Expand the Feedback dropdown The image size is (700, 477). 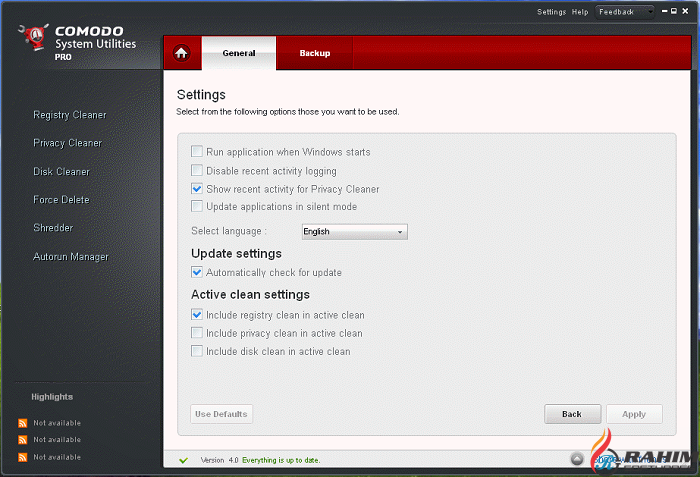point(625,12)
